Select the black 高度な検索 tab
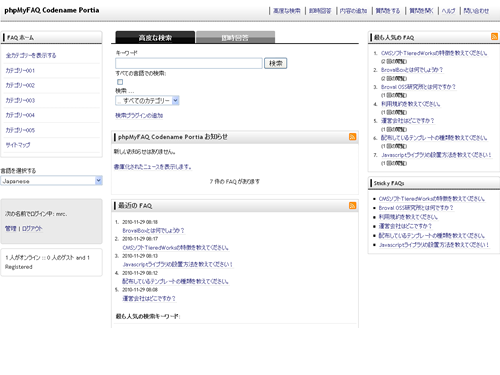 155,37
